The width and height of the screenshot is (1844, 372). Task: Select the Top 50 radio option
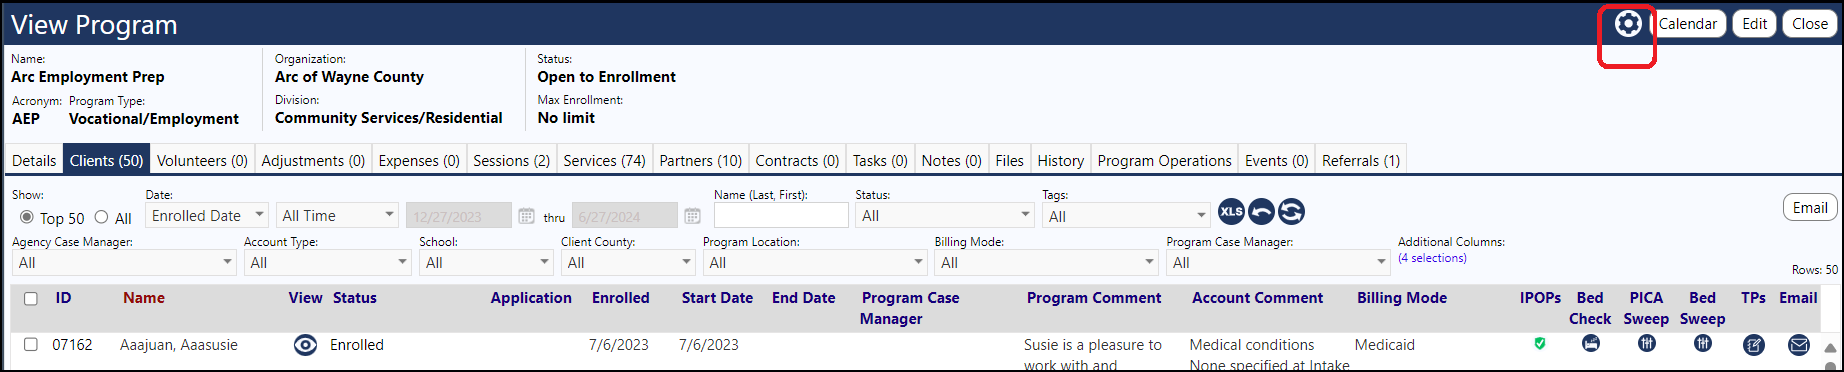pos(27,217)
